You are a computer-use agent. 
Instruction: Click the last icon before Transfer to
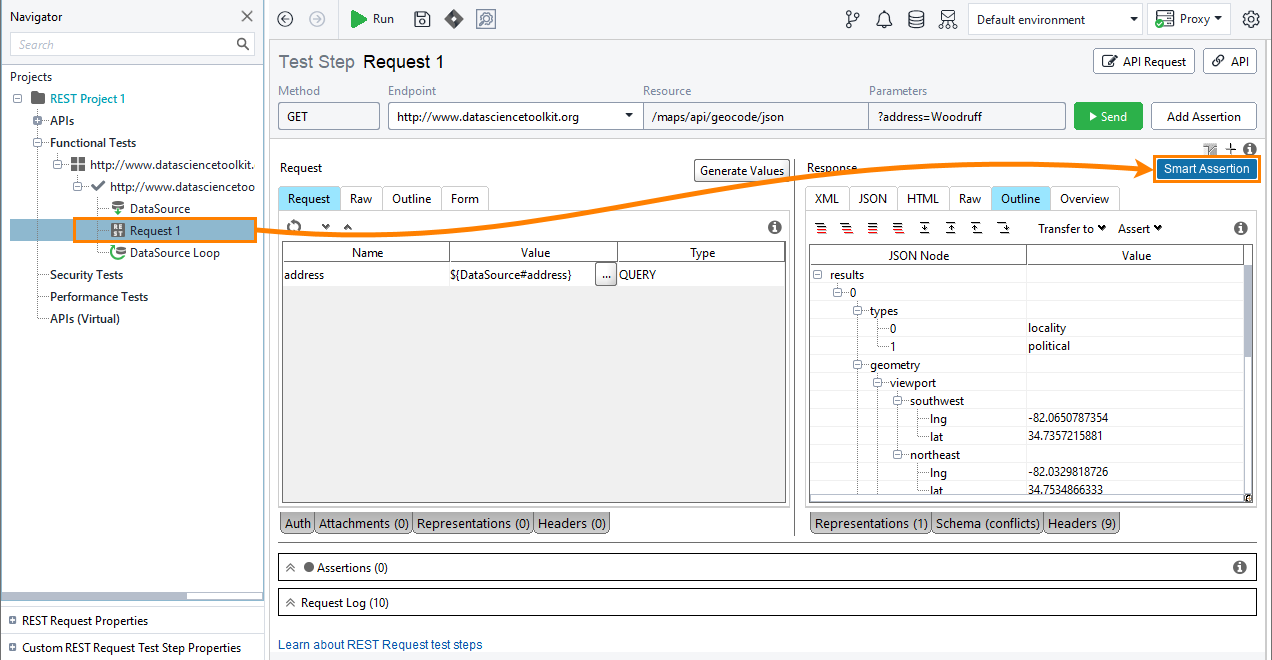coord(1003,228)
